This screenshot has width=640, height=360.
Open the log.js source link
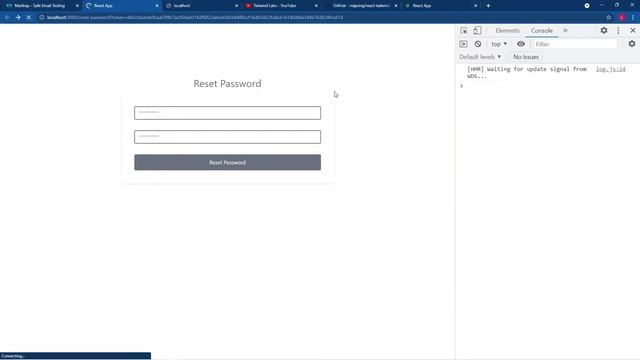coord(610,69)
